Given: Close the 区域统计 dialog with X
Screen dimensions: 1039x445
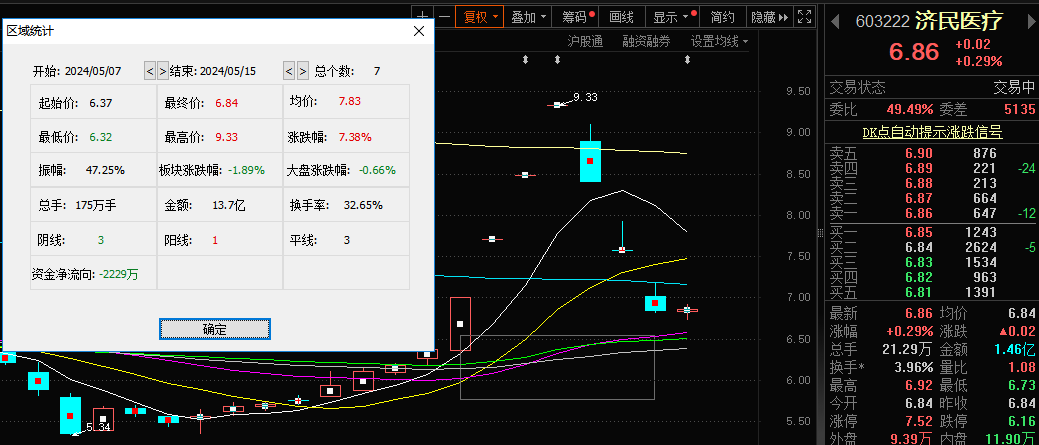Looking at the screenshot, I should pyautogui.click(x=420, y=31).
